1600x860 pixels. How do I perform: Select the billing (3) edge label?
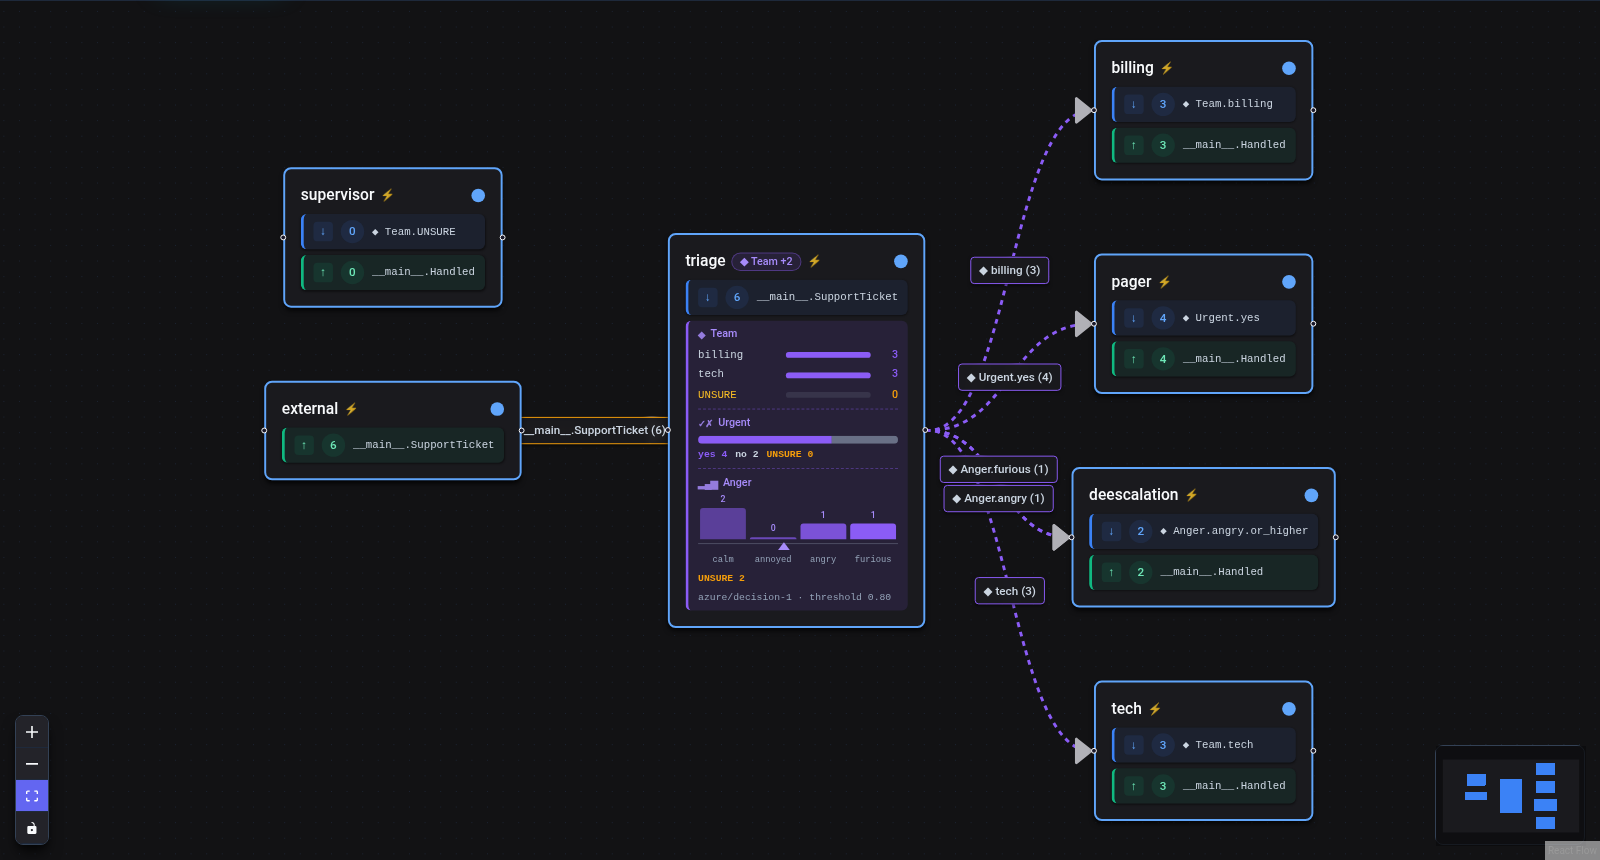tap(1009, 270)
